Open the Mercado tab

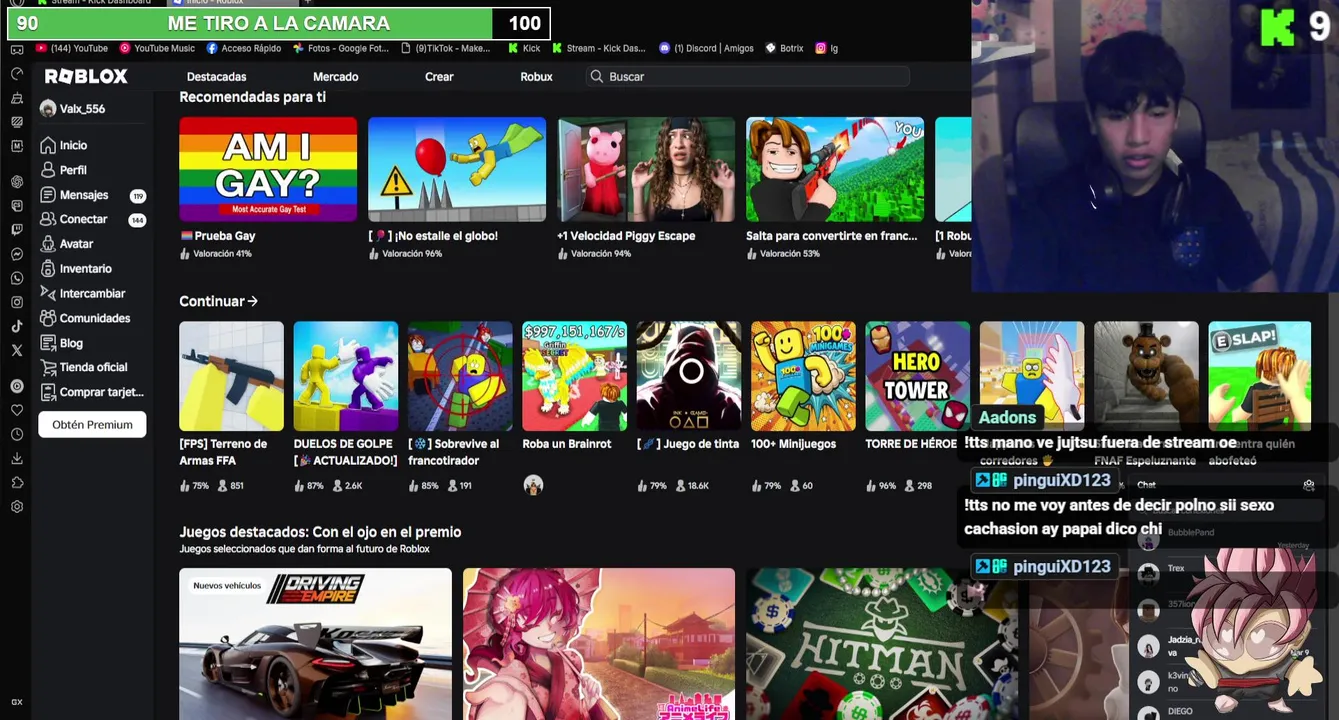coord(335,77)
